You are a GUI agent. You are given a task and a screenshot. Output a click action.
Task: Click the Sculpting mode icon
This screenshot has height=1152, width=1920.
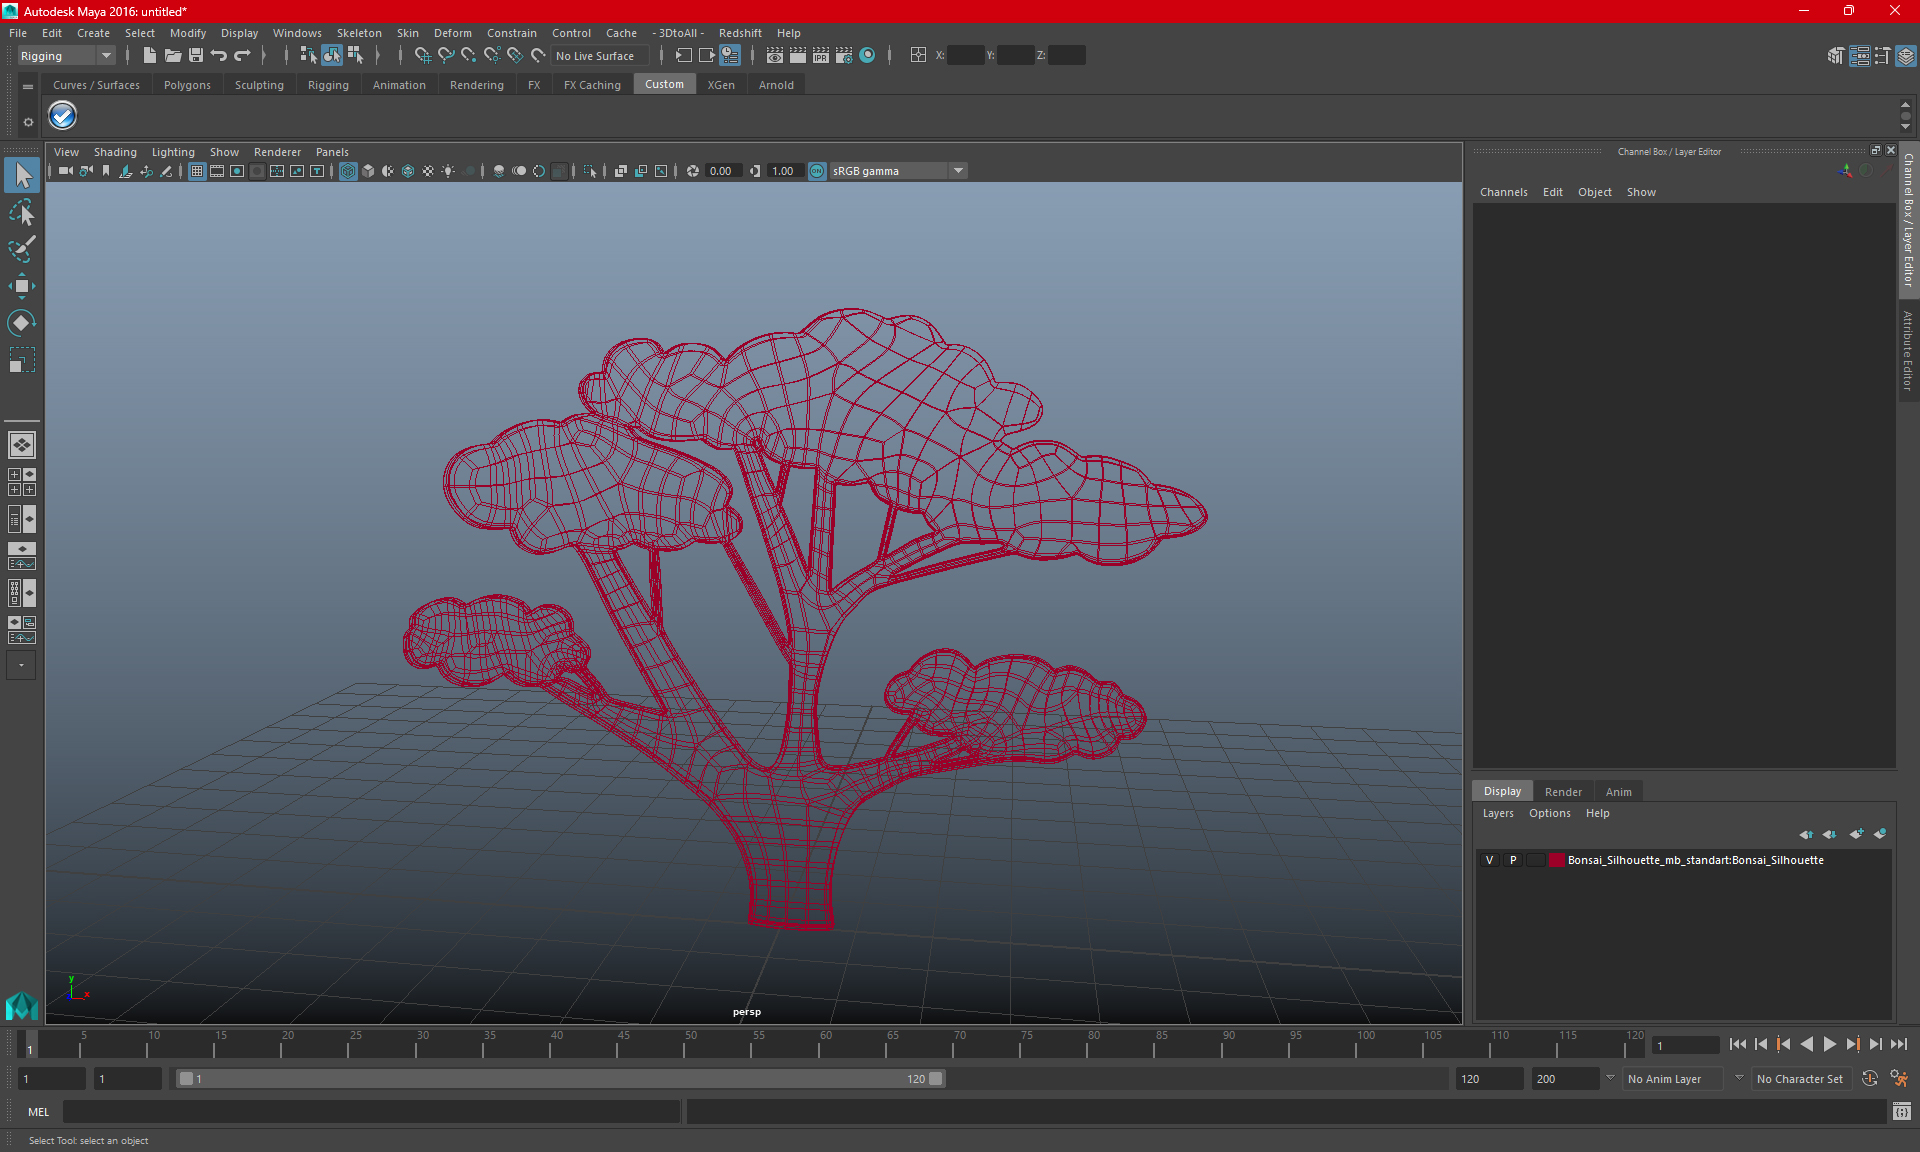pos(259,85)
